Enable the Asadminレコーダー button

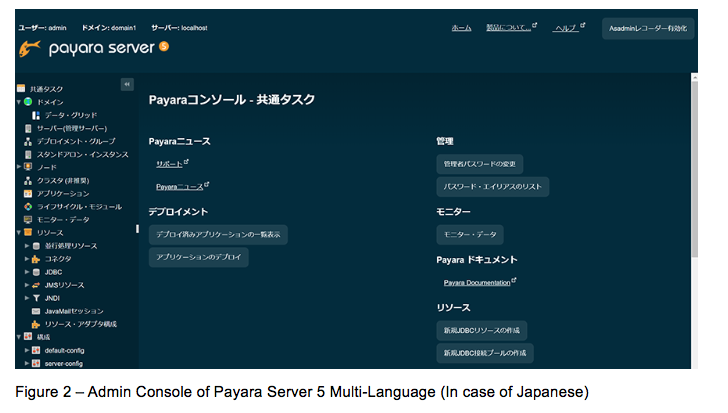click(647, 28)
